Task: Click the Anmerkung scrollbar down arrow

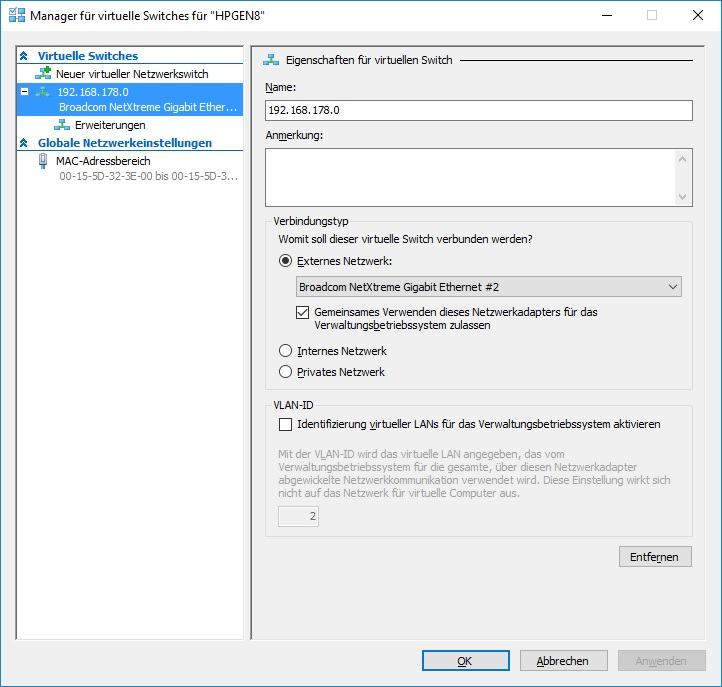Action: [x=682, y=197]
